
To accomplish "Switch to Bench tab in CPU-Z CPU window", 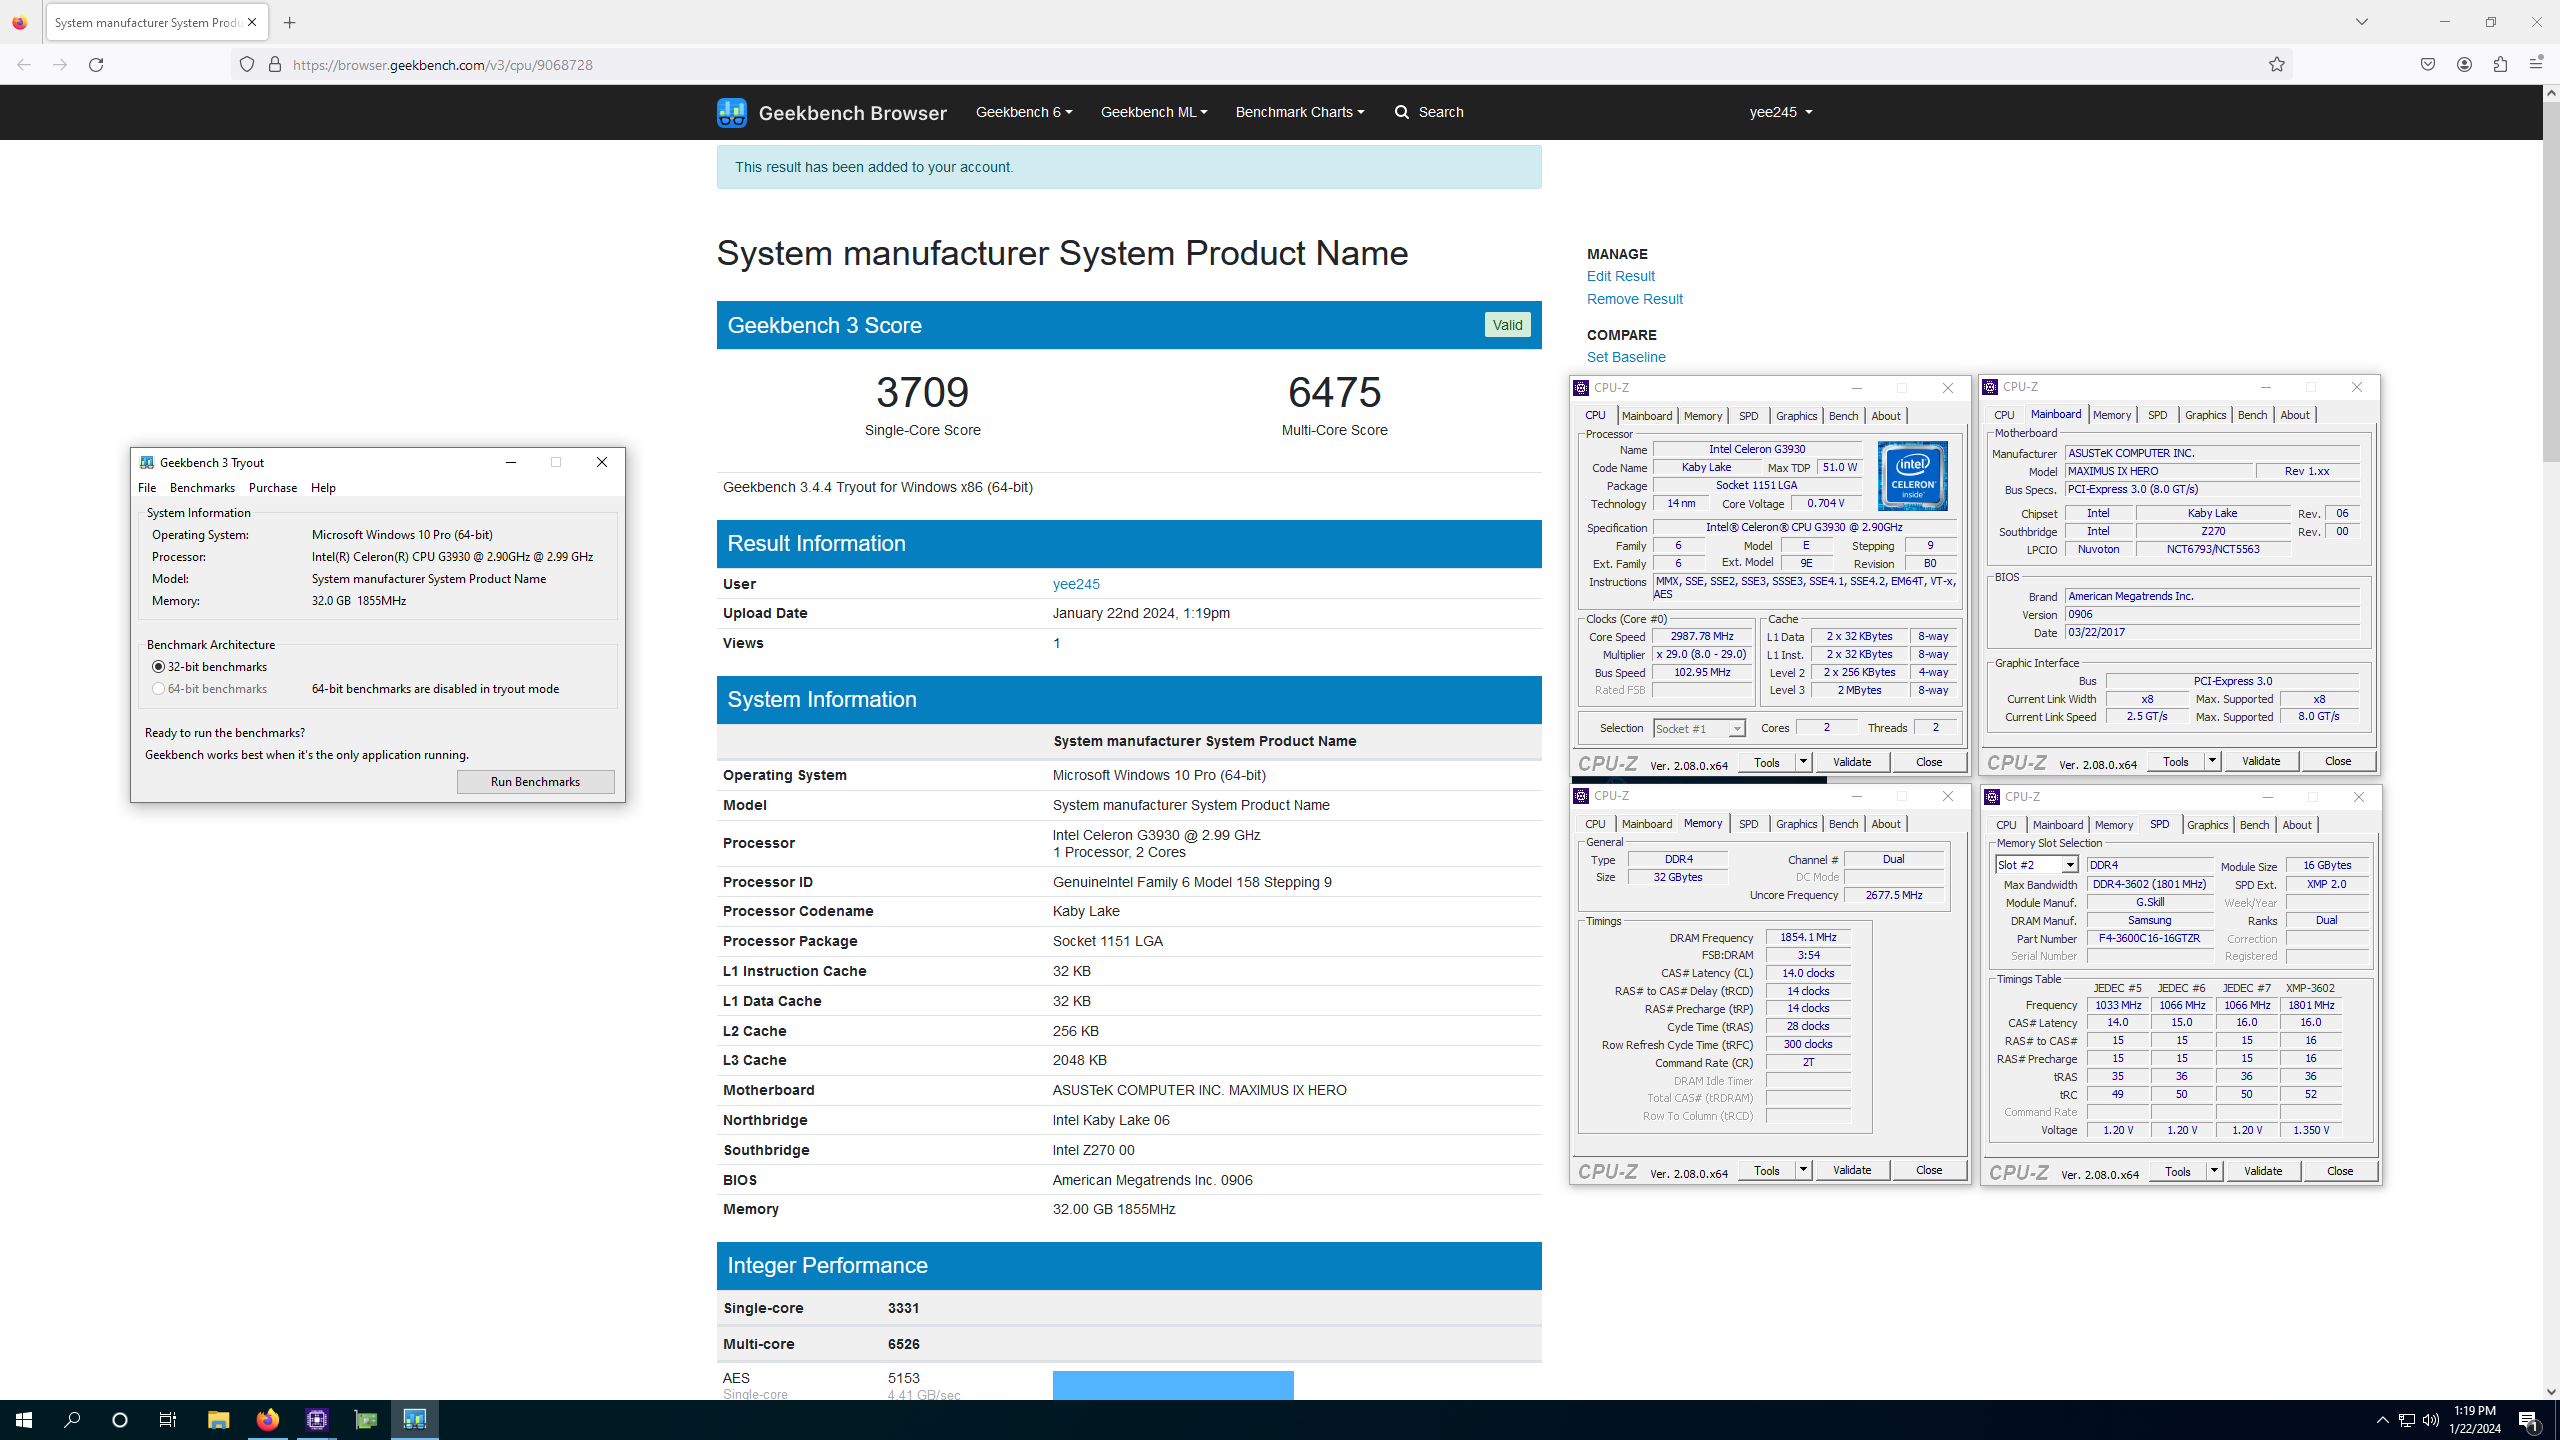I will click(1843, 416).
